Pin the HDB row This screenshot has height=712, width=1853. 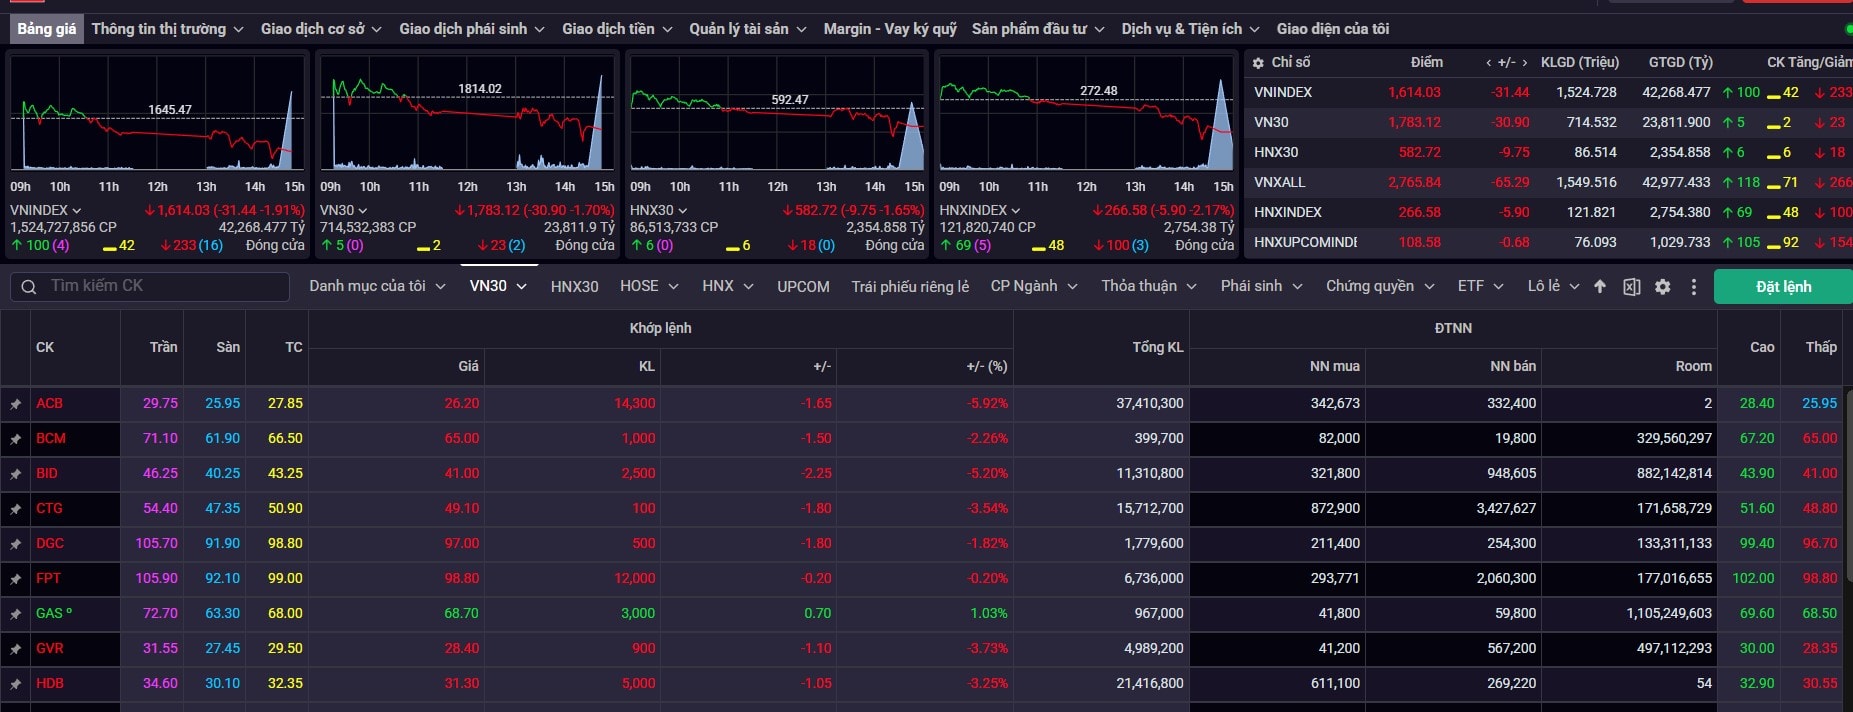(15, 684)
